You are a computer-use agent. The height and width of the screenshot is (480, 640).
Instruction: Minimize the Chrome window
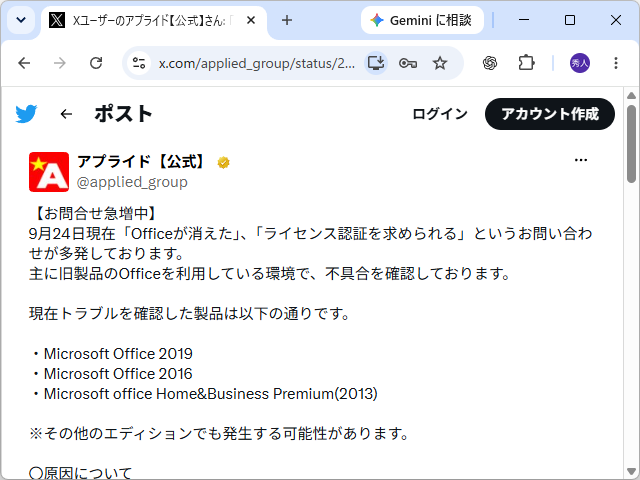pos(524,20)
